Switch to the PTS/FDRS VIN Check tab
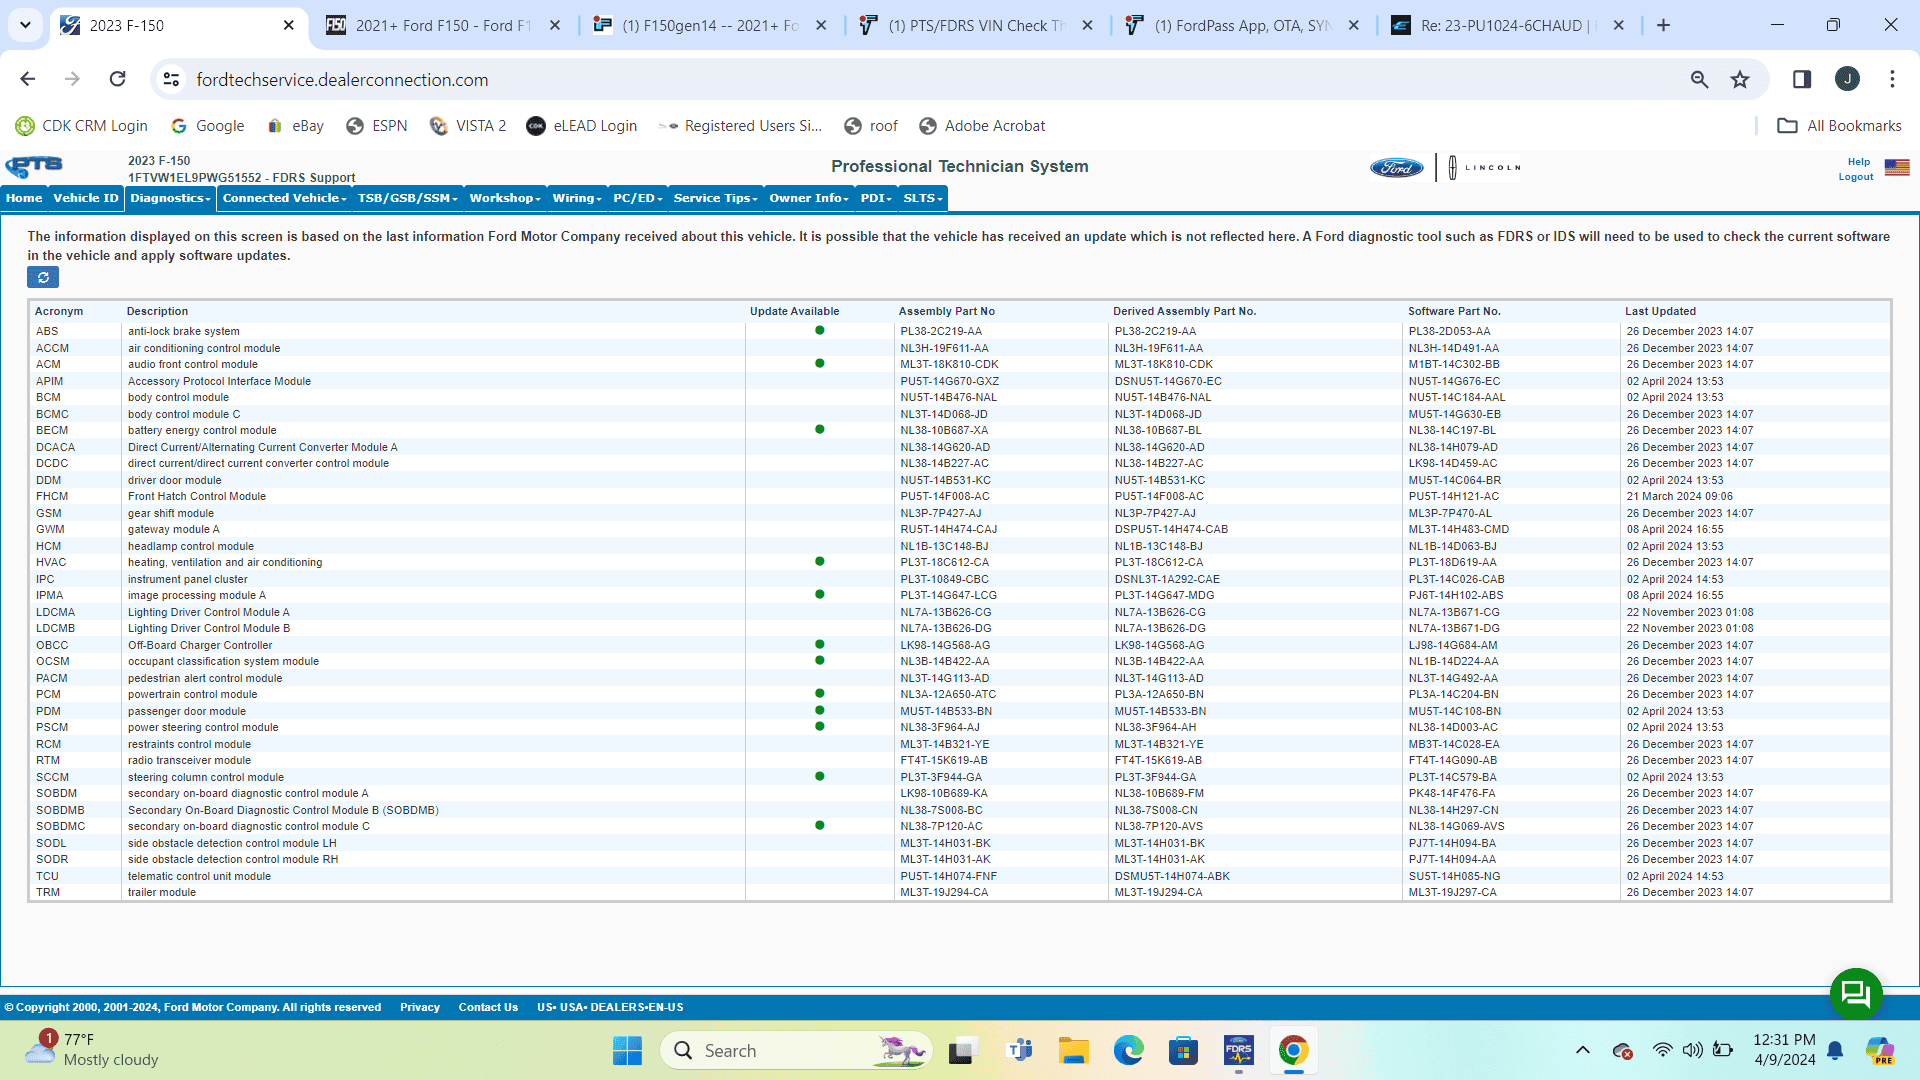 tap(975, 26)
